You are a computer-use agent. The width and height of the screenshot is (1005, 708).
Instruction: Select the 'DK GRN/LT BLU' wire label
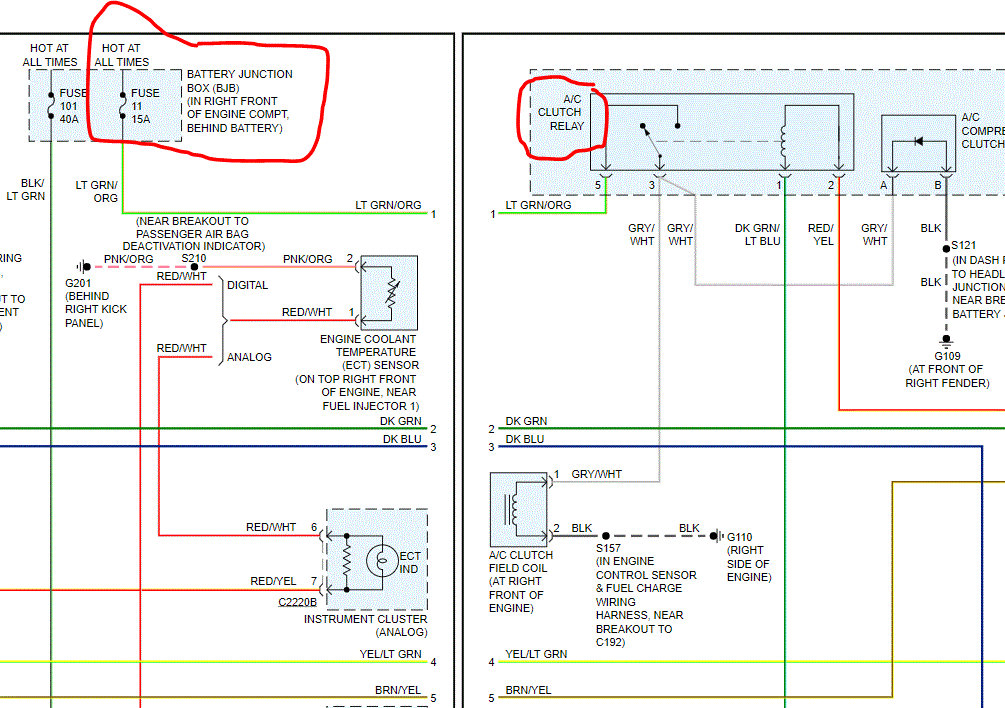point(758,235)
